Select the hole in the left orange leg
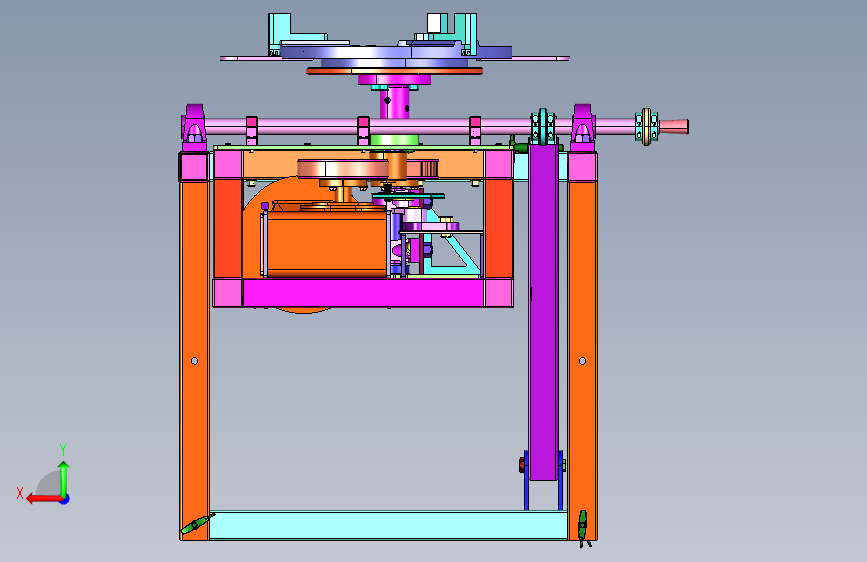 [195, 361]
